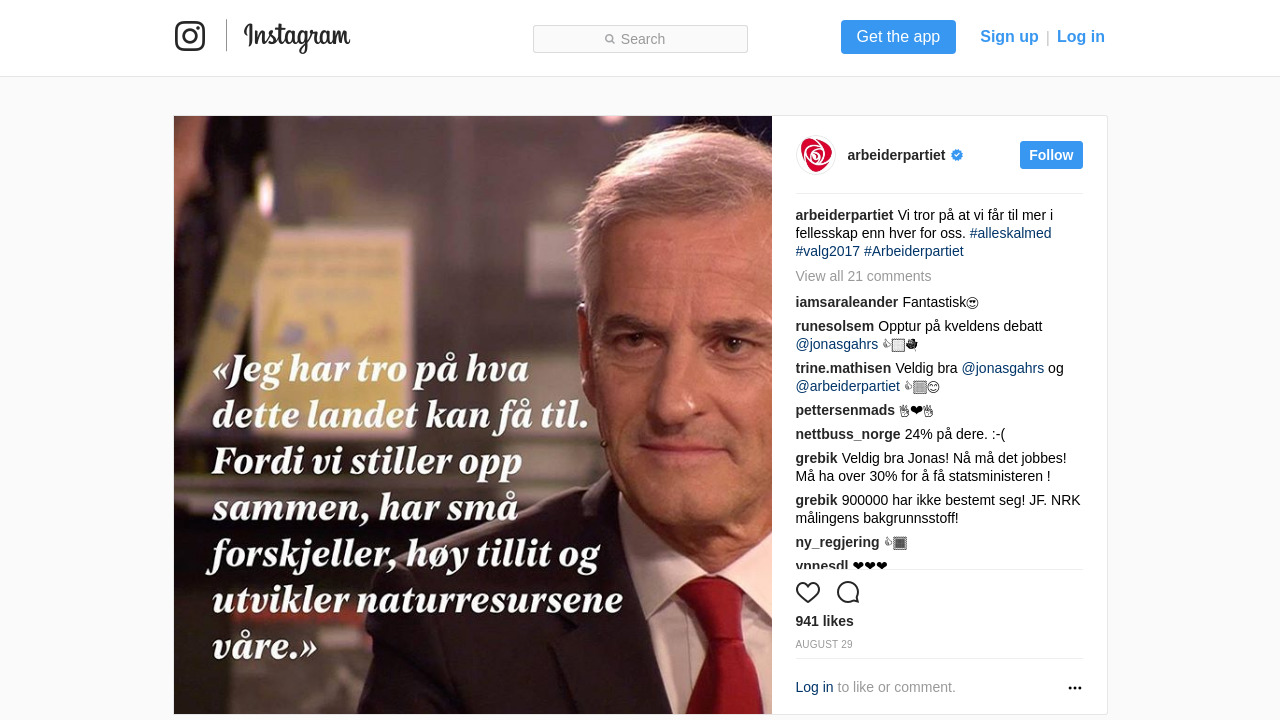Open the Instagram wordmark home link

click(297, 37)
